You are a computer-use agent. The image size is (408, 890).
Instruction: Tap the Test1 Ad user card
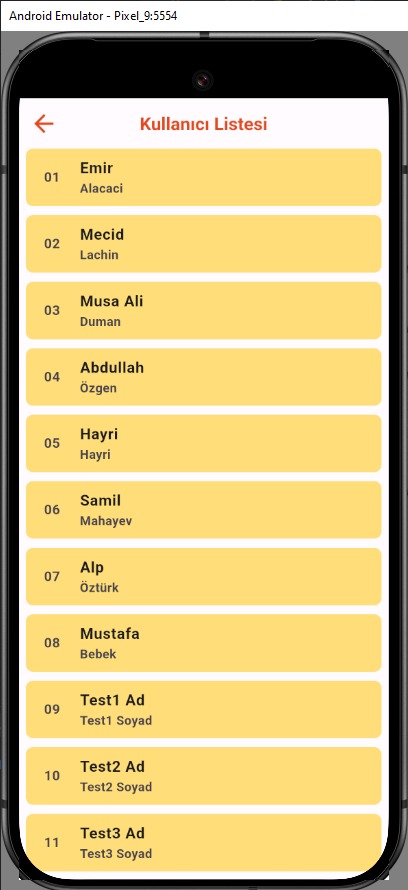pyautogui.click(x=204, y=710)
